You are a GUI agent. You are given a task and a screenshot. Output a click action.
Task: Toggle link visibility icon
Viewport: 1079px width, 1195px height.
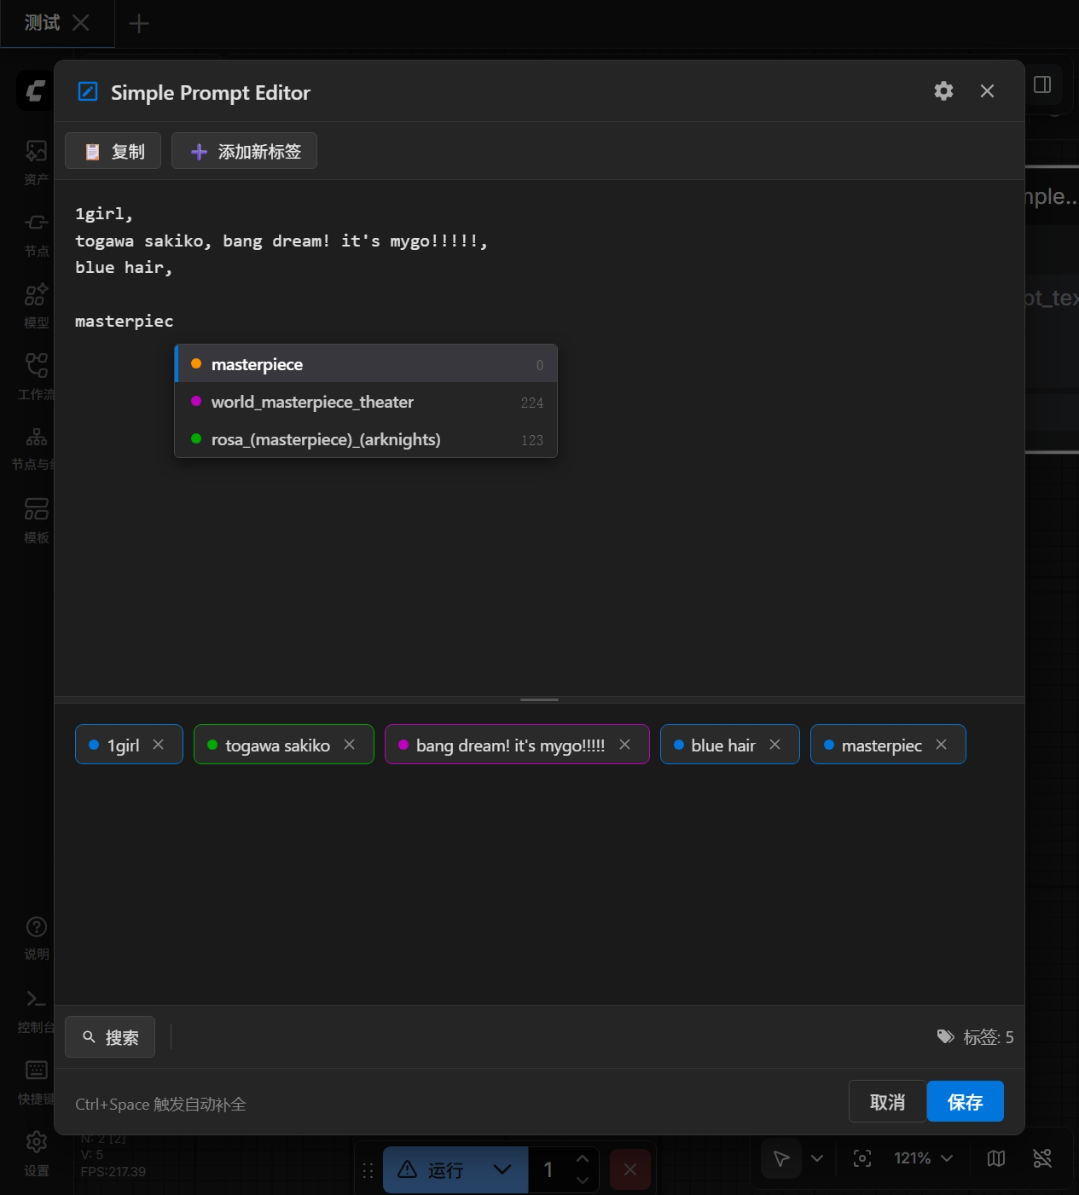click(1042, 1158)
